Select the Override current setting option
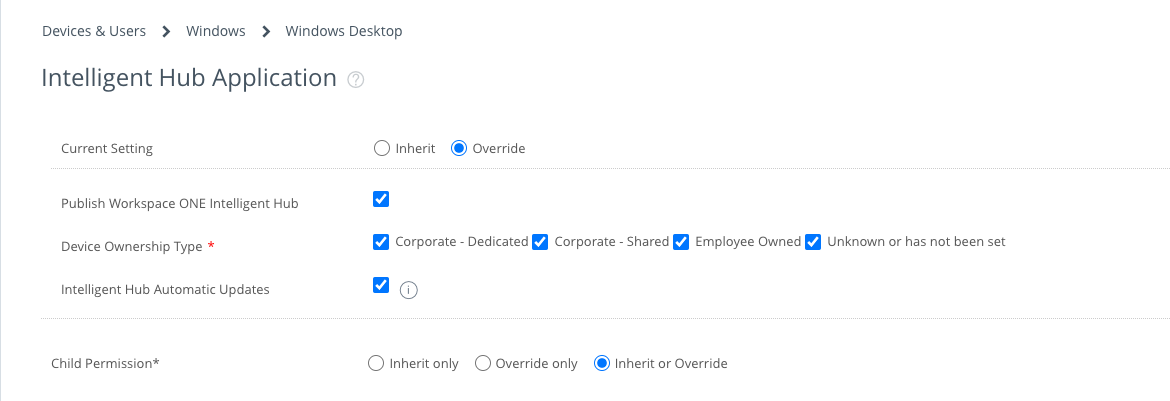This screenshot has height=401, width=1170. [x=459, y=148]
